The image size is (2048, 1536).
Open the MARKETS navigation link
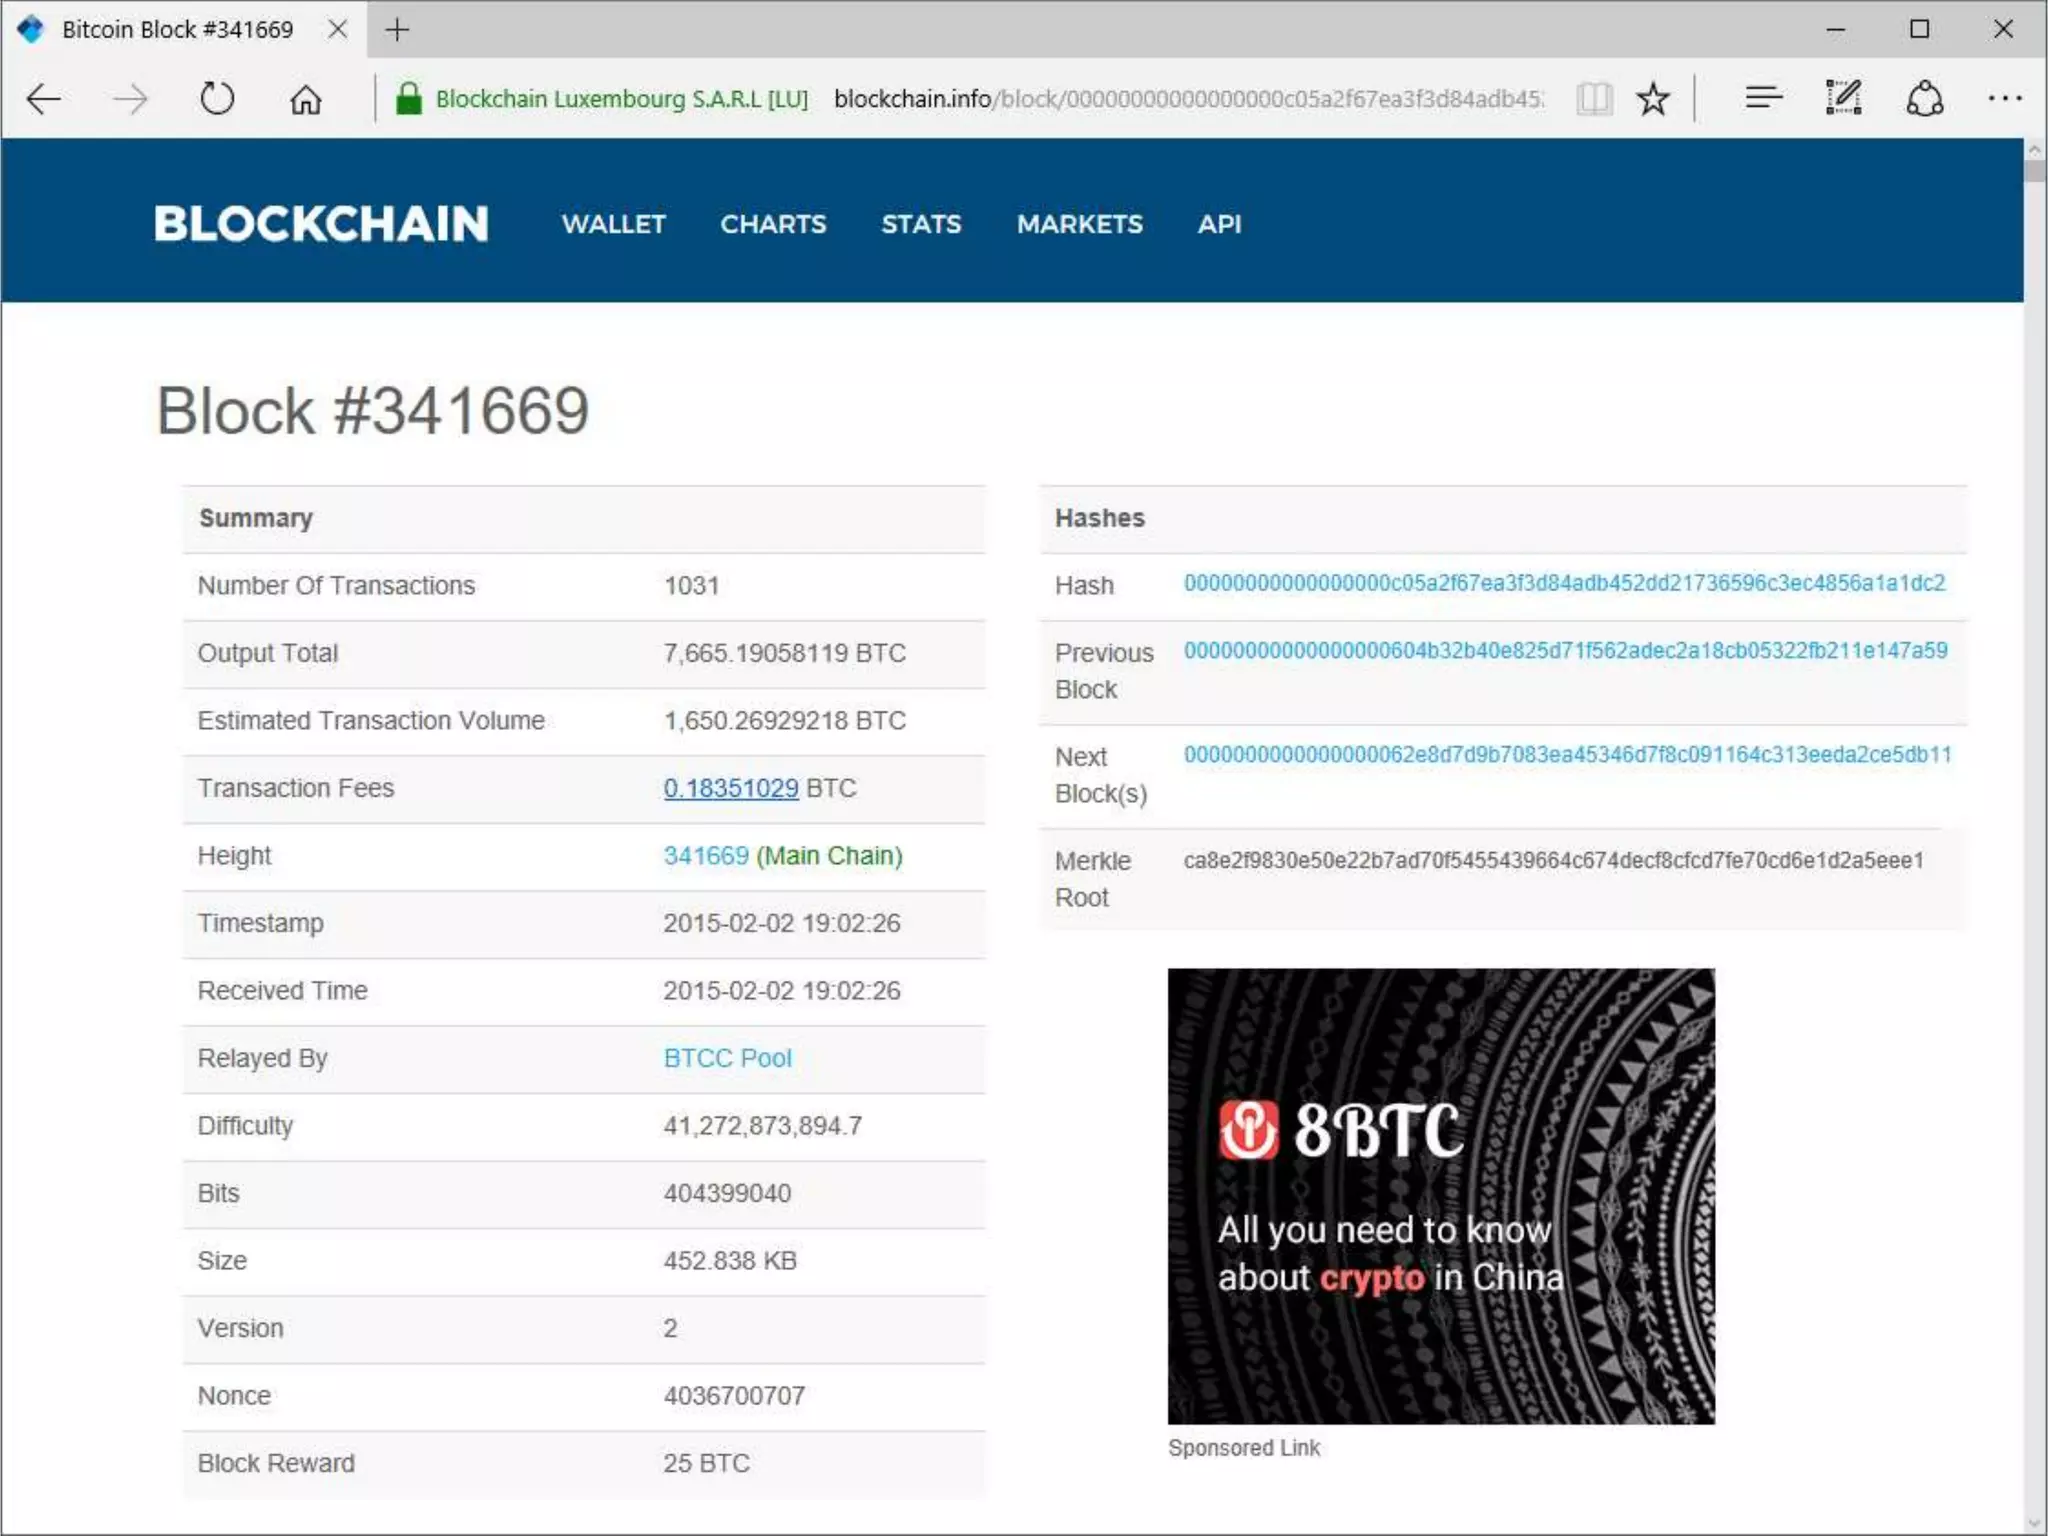1079,224
